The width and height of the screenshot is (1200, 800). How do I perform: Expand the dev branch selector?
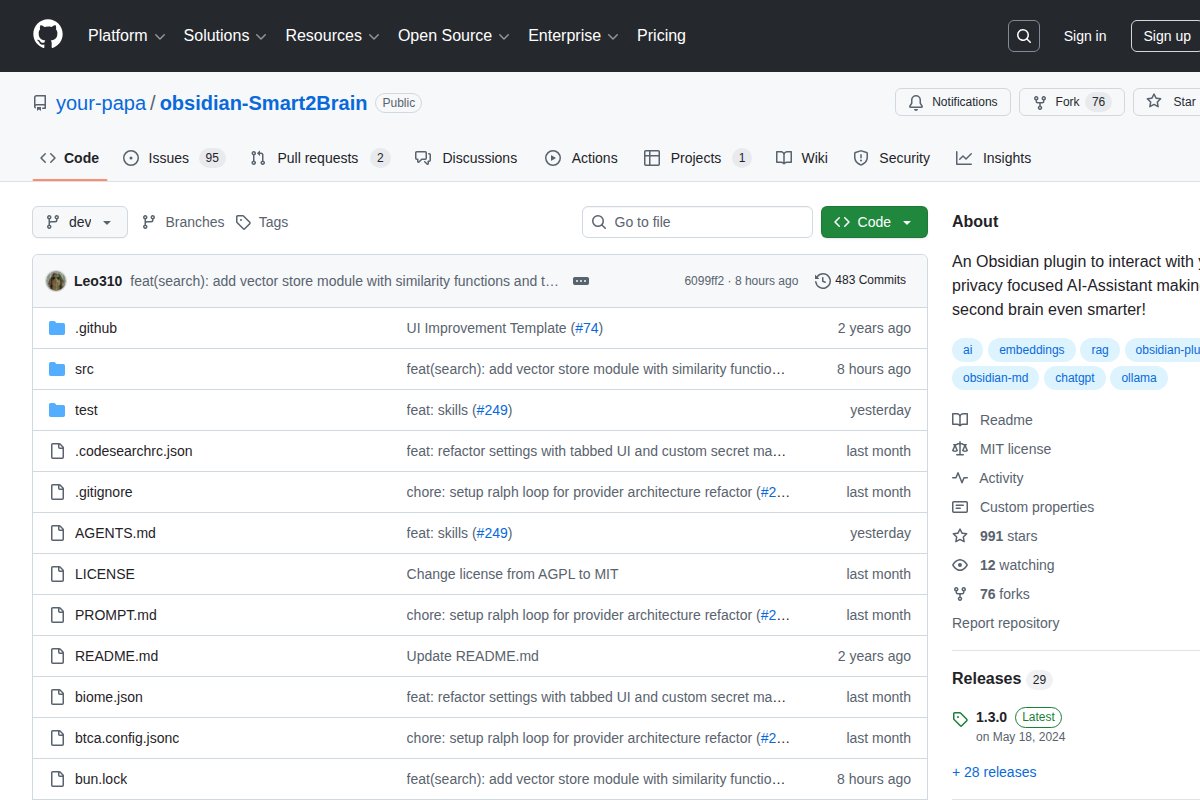pos(80,222)
